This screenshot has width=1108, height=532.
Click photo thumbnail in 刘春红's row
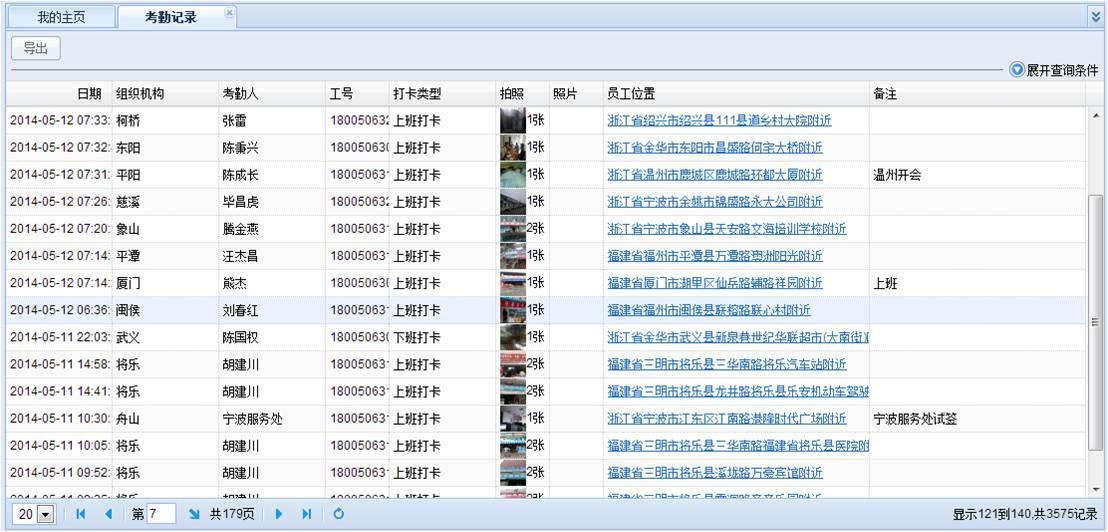click(x=512, y=310)
